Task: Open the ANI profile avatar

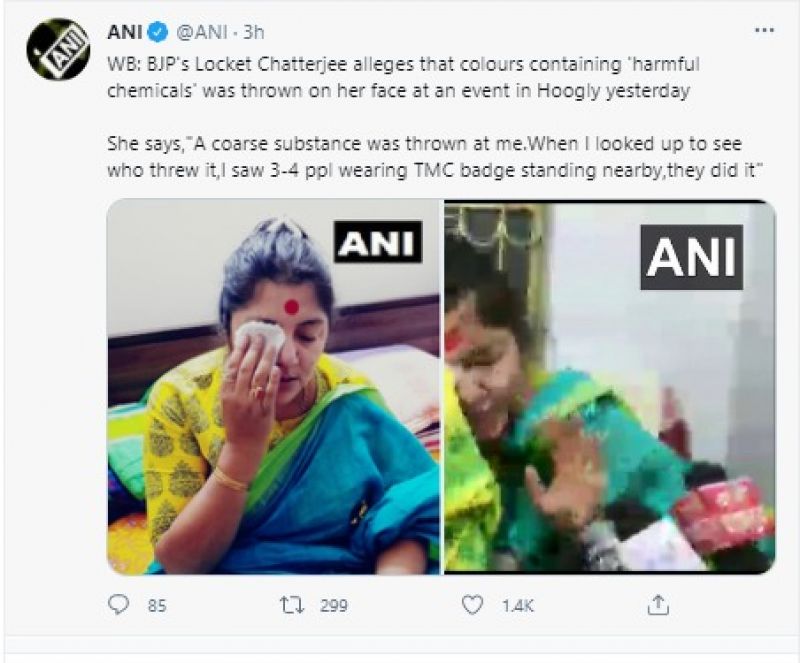Action: pyautogui.click(x=58, y=49)
